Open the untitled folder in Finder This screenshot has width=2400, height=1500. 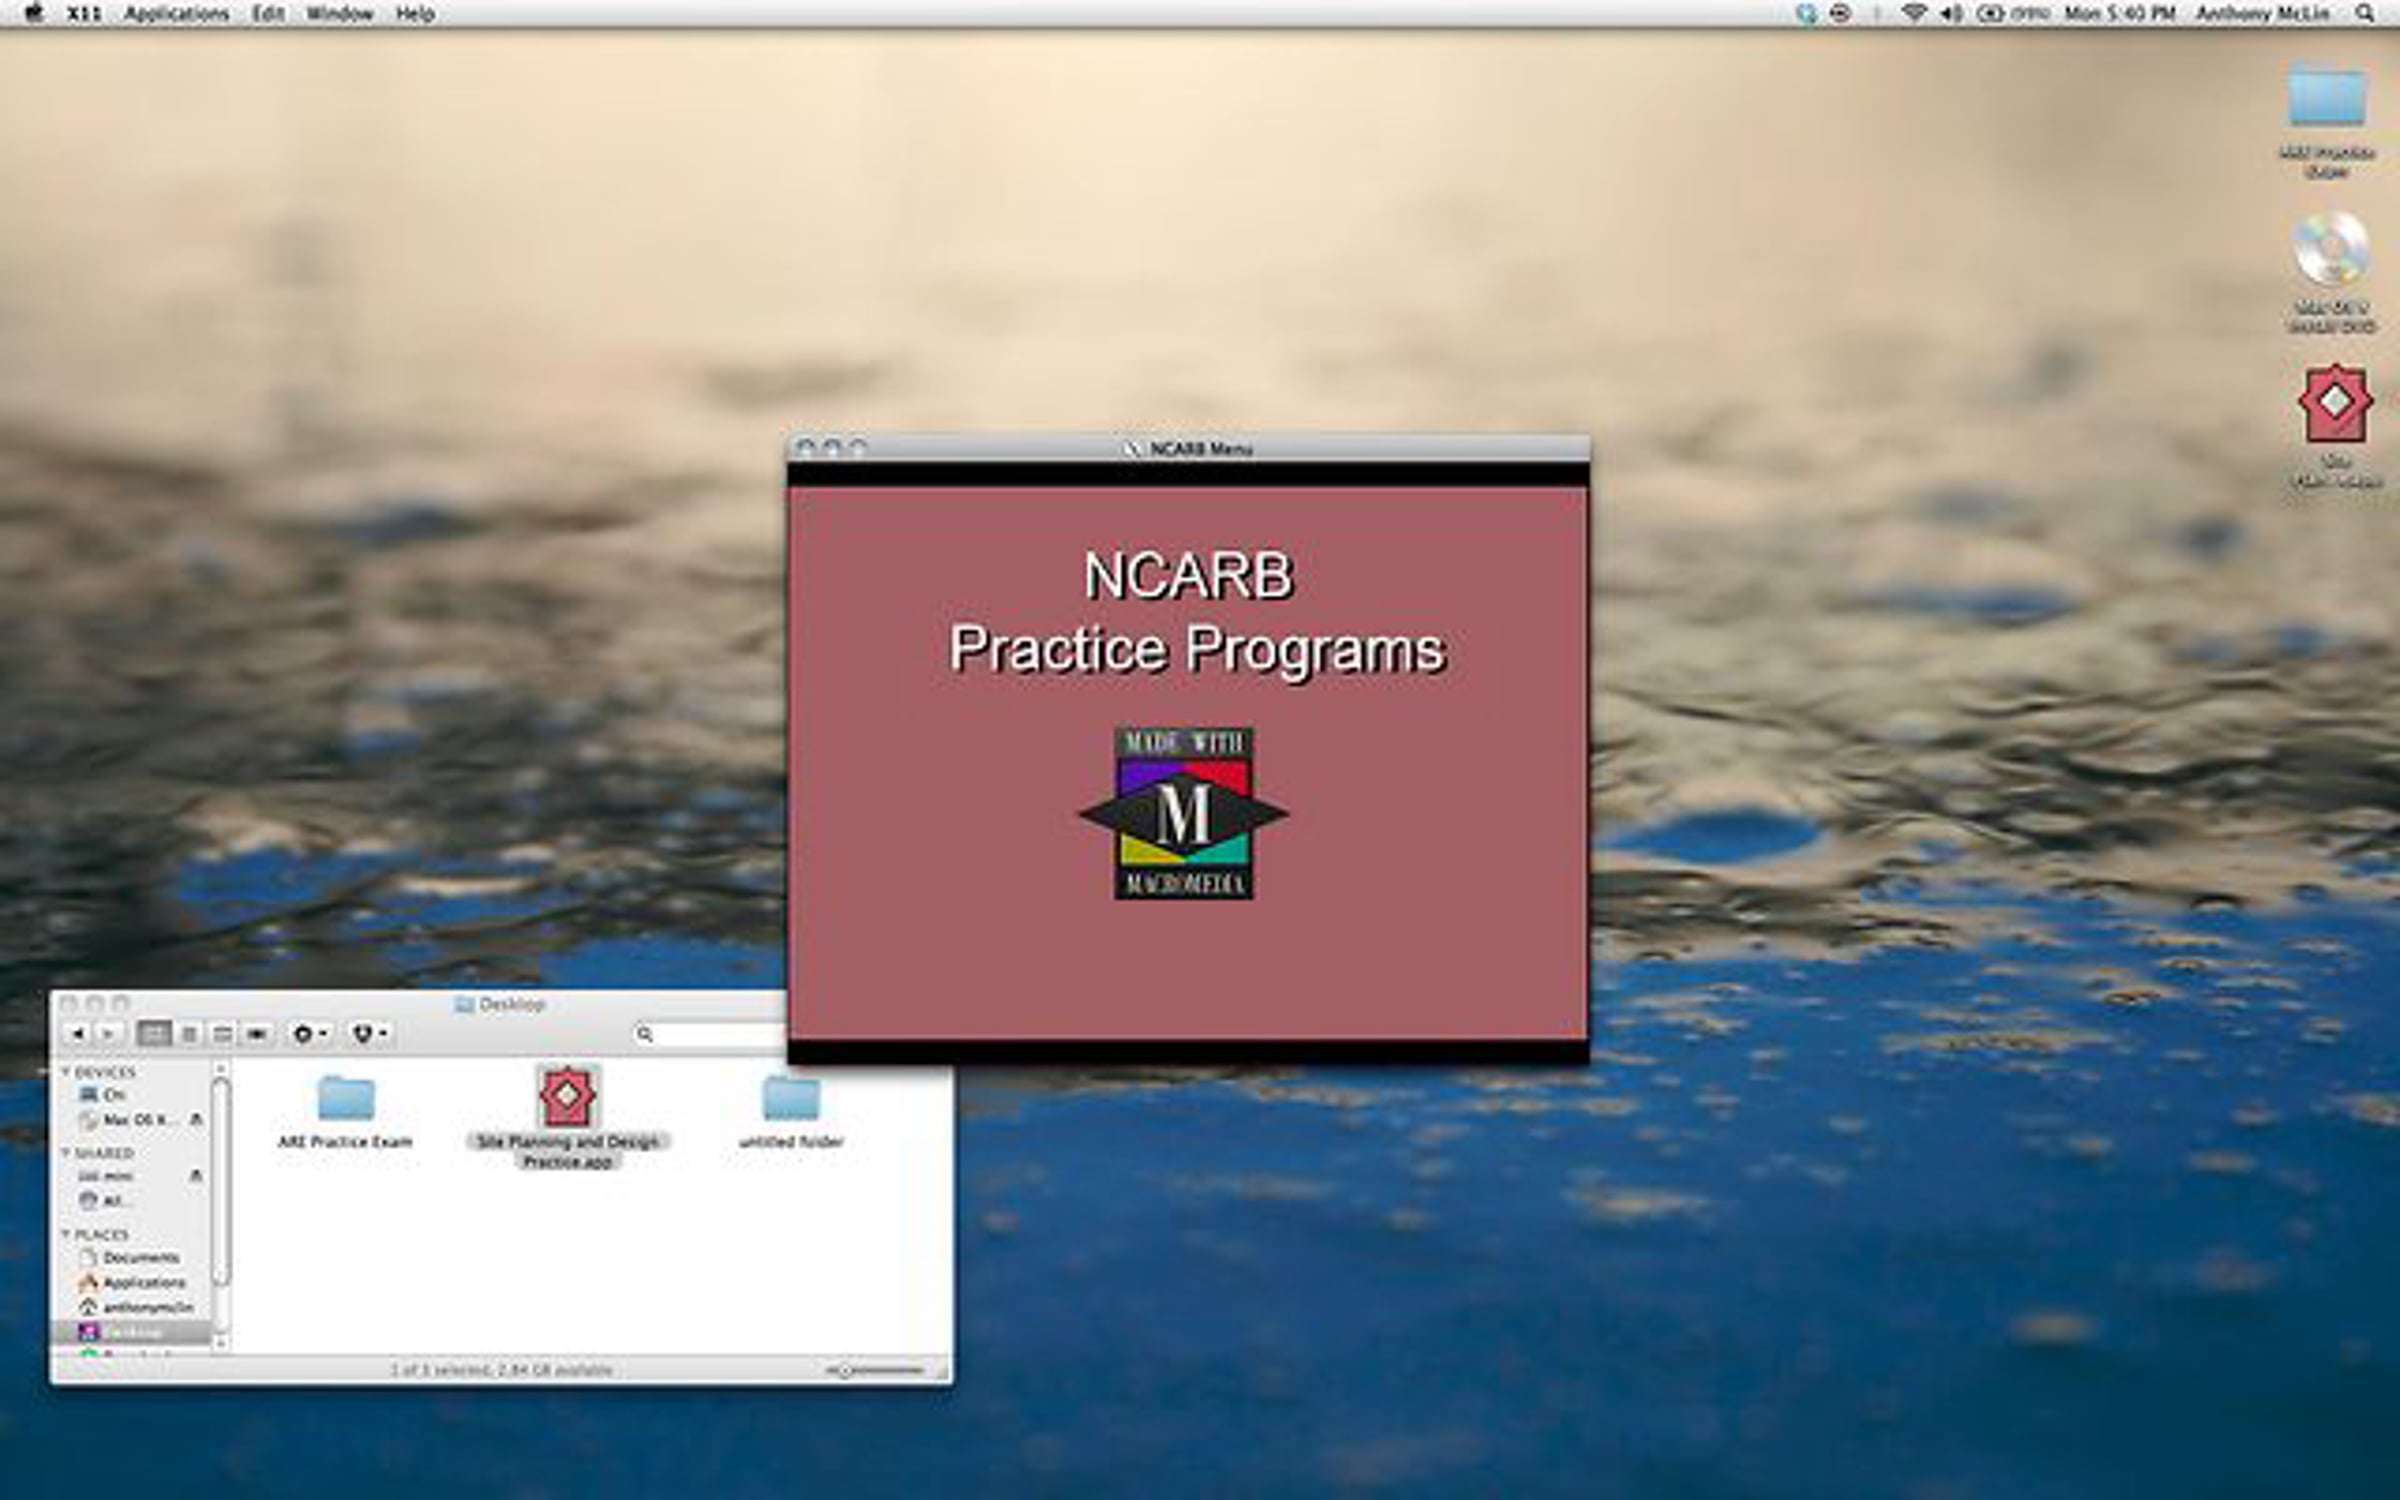click(x=790, y=1100)
